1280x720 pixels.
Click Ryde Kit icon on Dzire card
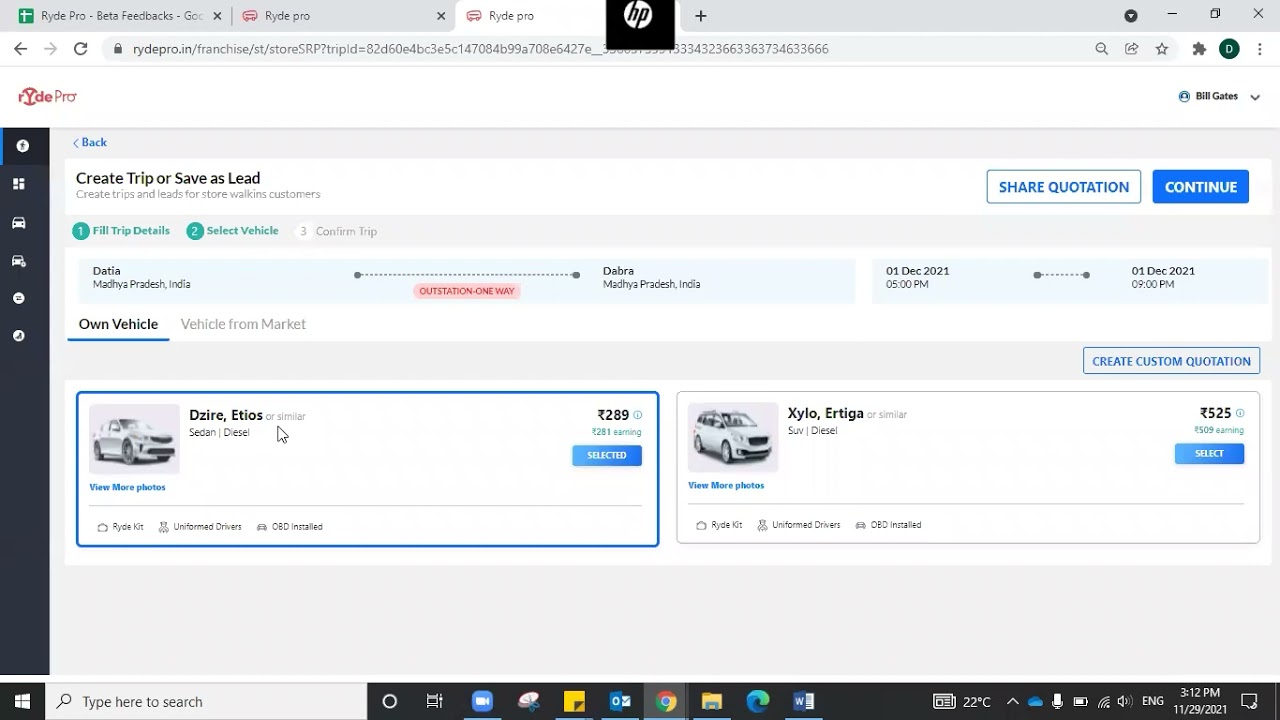coord(102,527)
